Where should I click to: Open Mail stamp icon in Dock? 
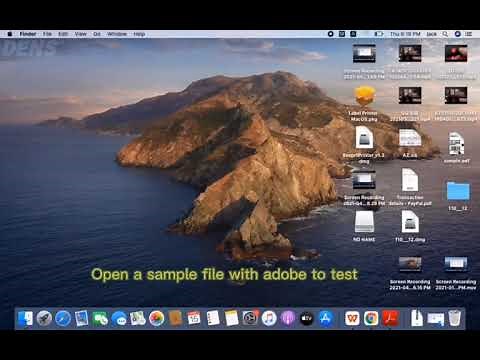point(82,318)
